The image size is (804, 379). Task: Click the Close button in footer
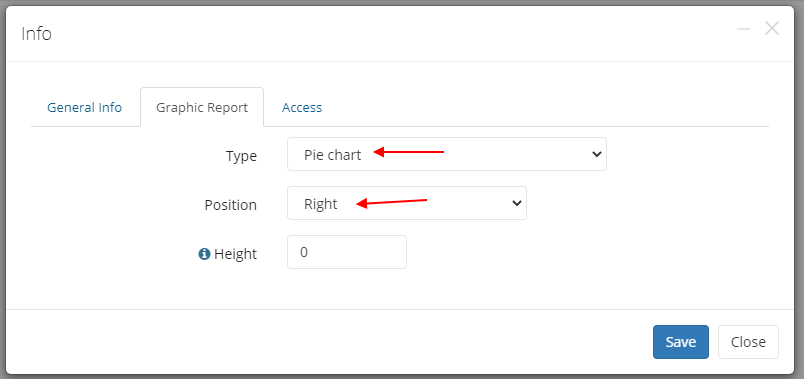click(748, 342)
